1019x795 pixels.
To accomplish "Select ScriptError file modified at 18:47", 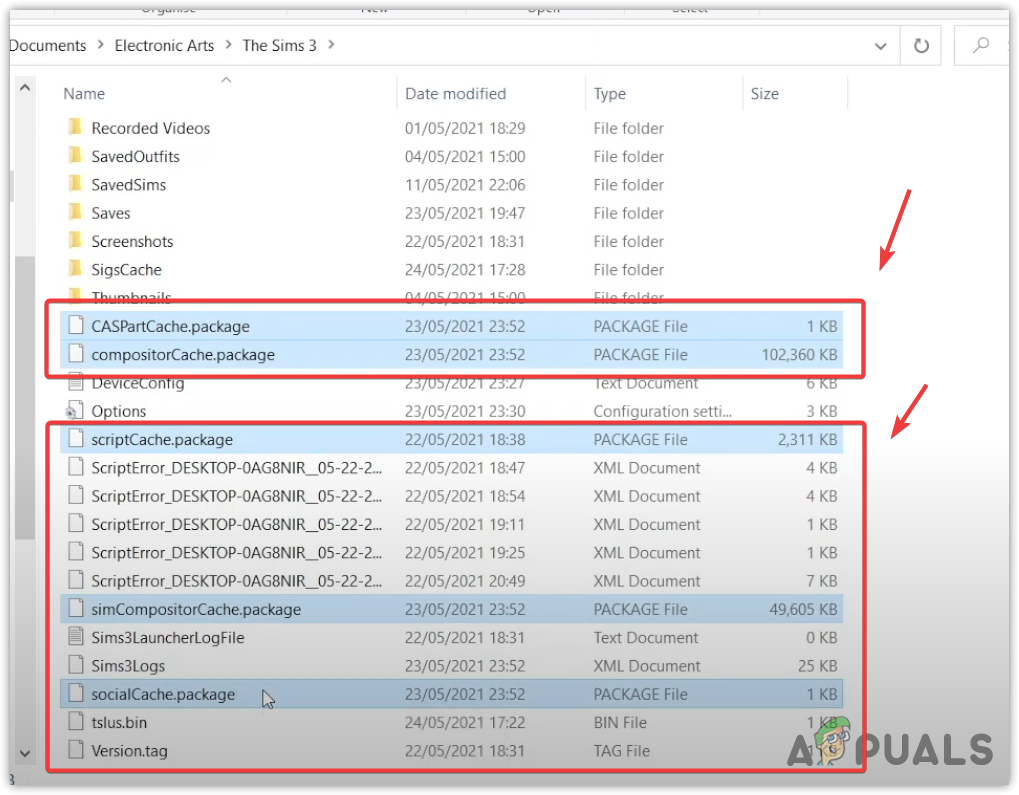I will coord(237,468).
